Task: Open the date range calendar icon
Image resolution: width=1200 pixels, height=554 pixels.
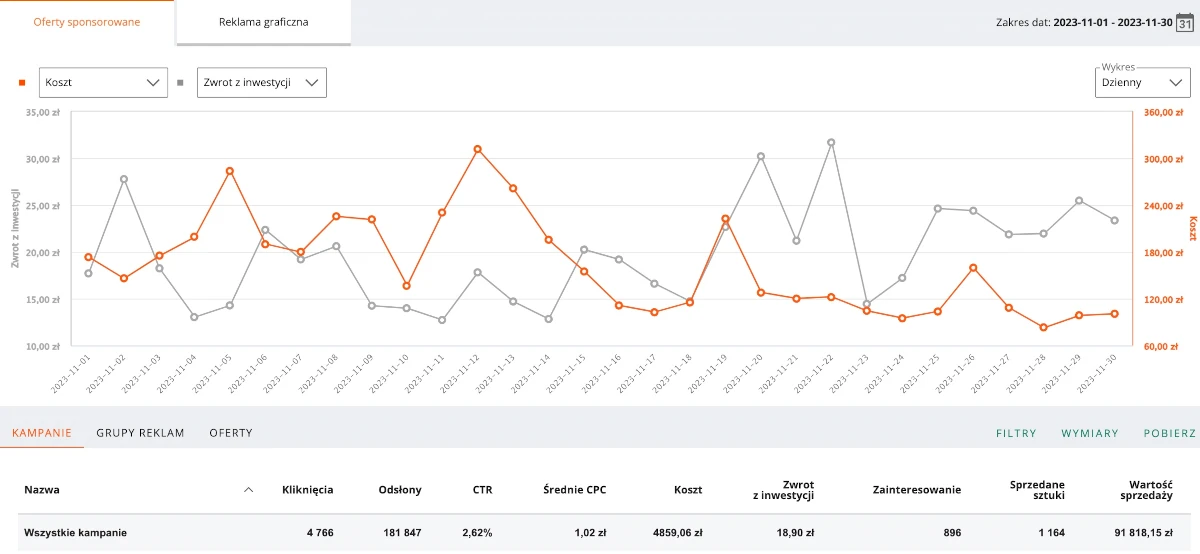Action: pyautogui.click(x=1185, y=23)
